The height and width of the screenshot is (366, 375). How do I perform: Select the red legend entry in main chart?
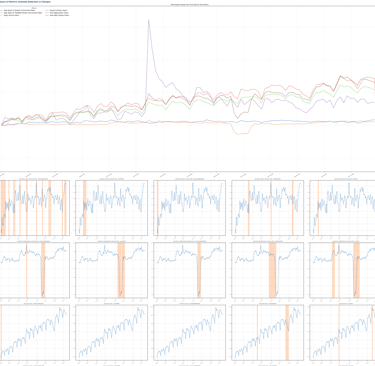coord(56,10)
